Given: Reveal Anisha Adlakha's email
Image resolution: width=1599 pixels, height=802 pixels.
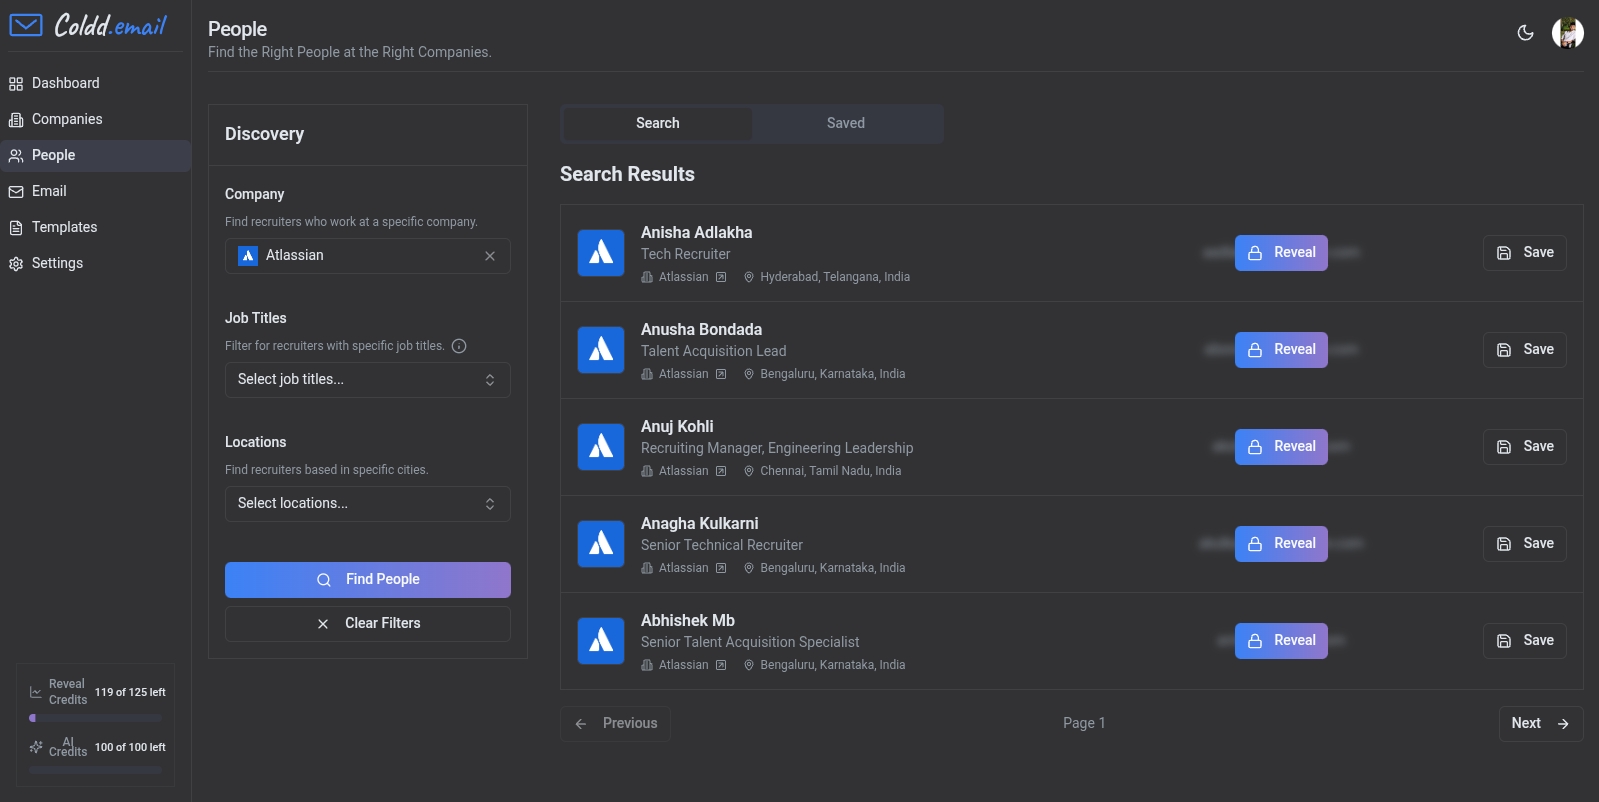Looking at the screenshot, I should pyautogui.click(x=1281, y=253).
